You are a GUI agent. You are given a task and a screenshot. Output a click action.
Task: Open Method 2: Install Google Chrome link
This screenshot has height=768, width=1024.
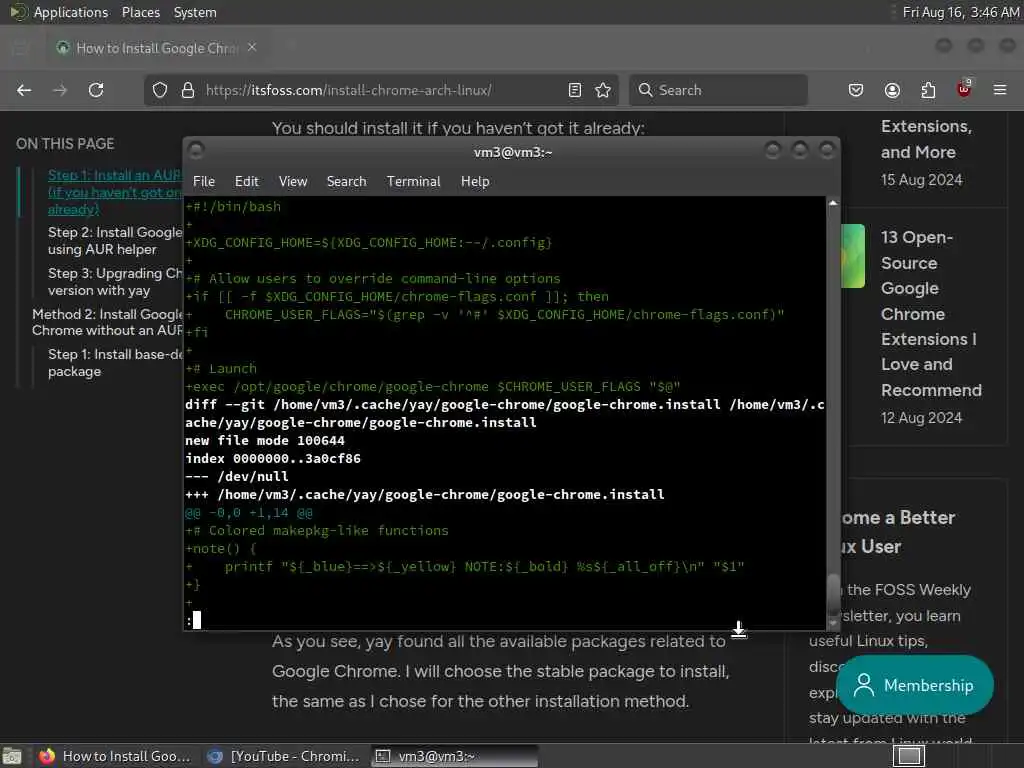tap(107, 322)
